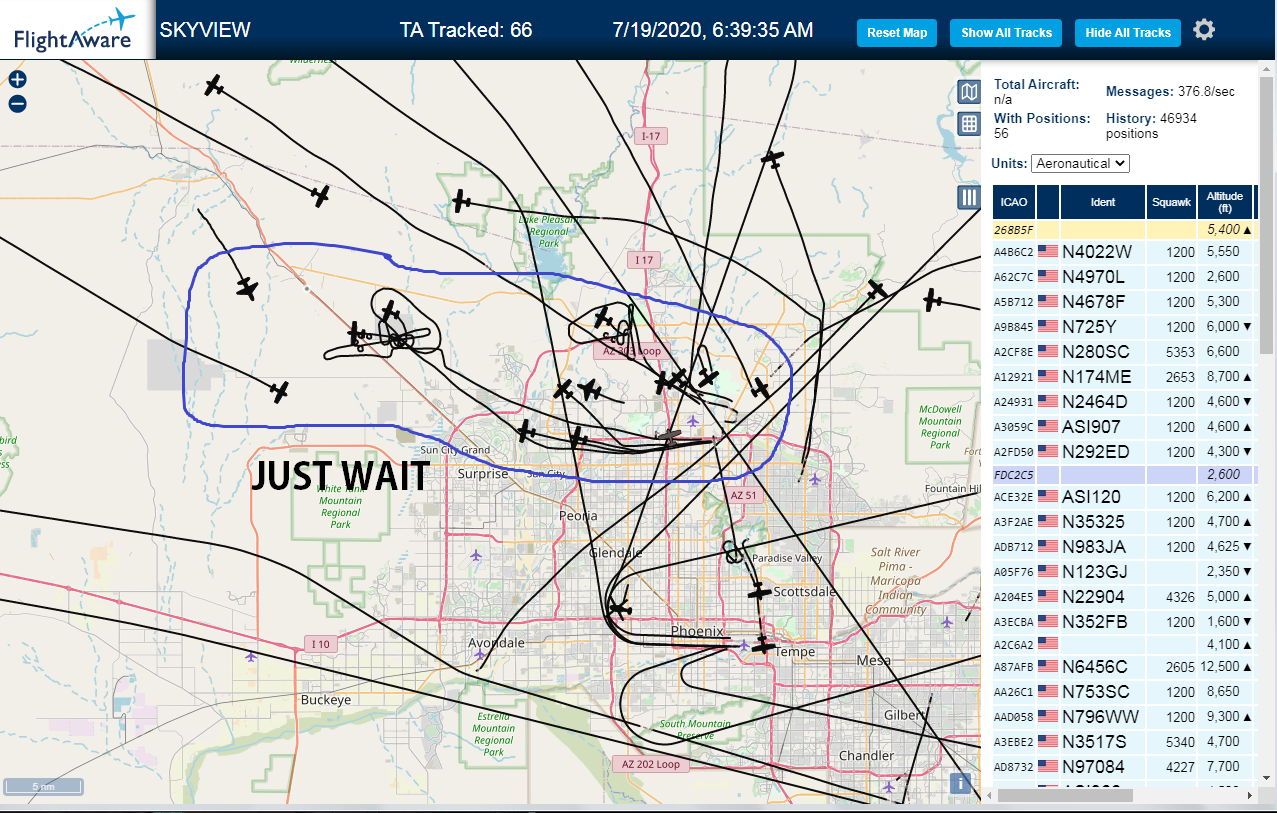Image resolution: width=1277 pixels, height=813 pixels.
Task: Sort by the blank flag column header
Action: pyautogui.click(x=1048, y=202)
